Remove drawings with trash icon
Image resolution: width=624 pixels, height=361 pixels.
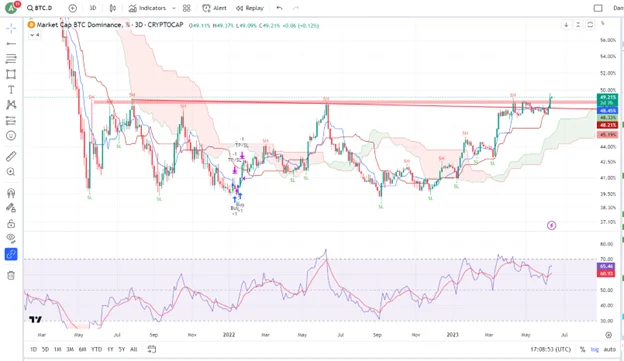[11, 275]
